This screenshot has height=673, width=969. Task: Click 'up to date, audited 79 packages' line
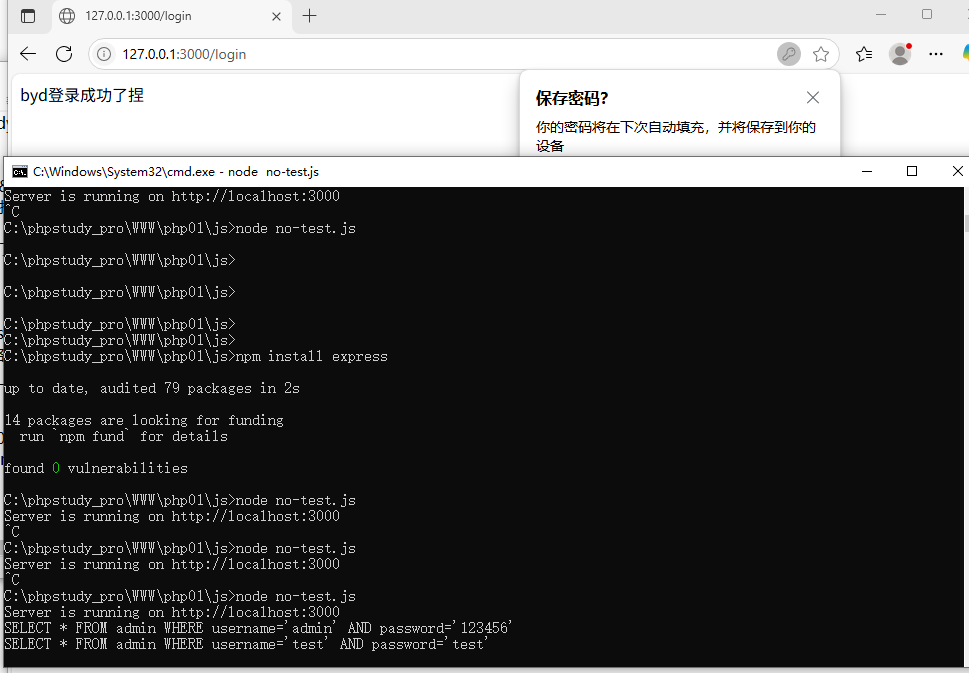pyautogui.click(x=152, y=389)
